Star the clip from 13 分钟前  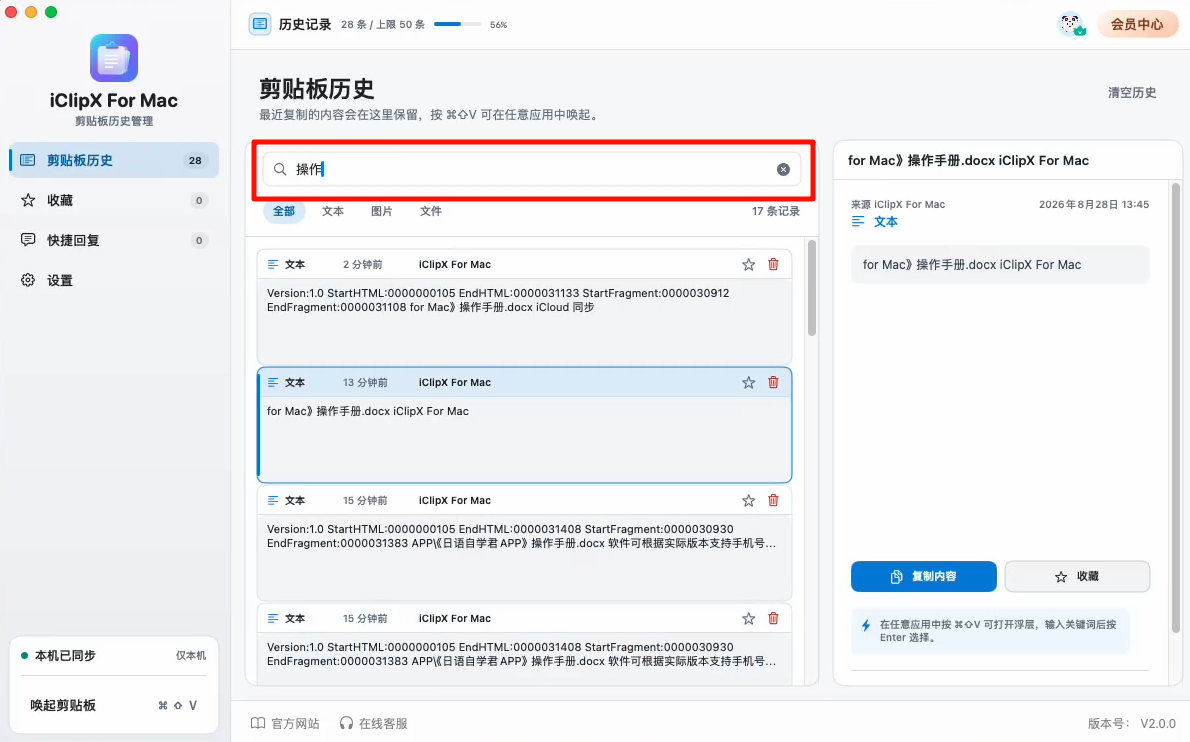pos(748,382)
